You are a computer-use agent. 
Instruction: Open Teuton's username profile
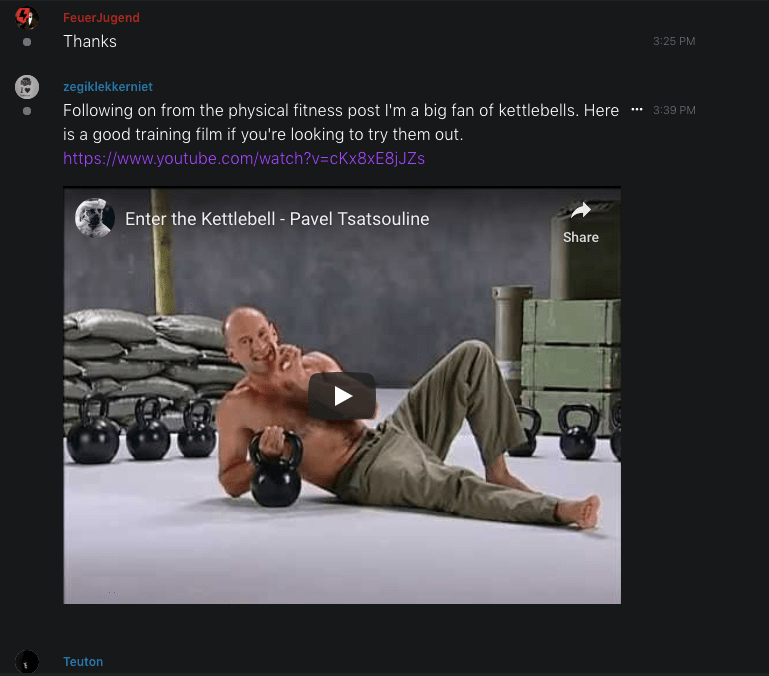coord(83,662)
